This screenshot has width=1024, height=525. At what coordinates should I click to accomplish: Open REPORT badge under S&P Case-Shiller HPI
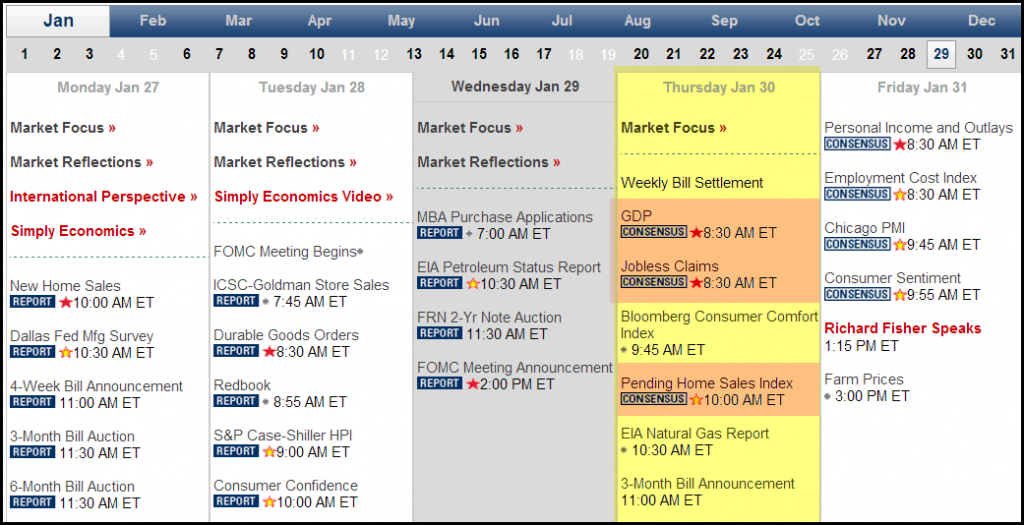coord(236,451)
